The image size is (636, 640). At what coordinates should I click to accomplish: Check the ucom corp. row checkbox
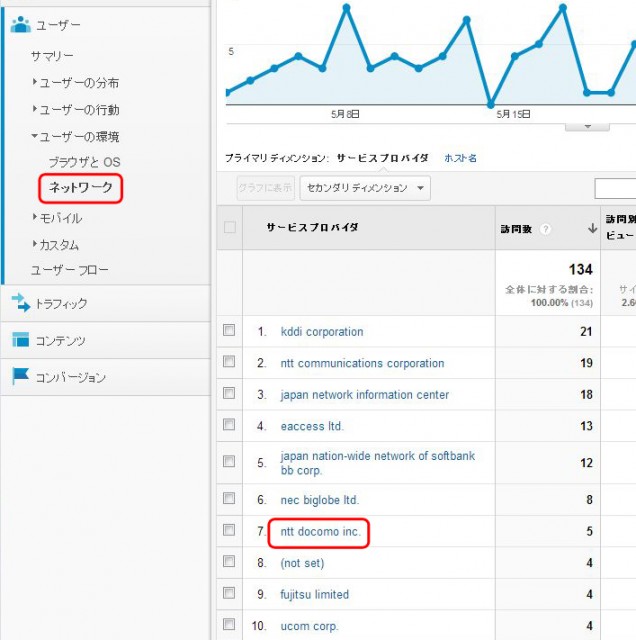coord(229,624)
